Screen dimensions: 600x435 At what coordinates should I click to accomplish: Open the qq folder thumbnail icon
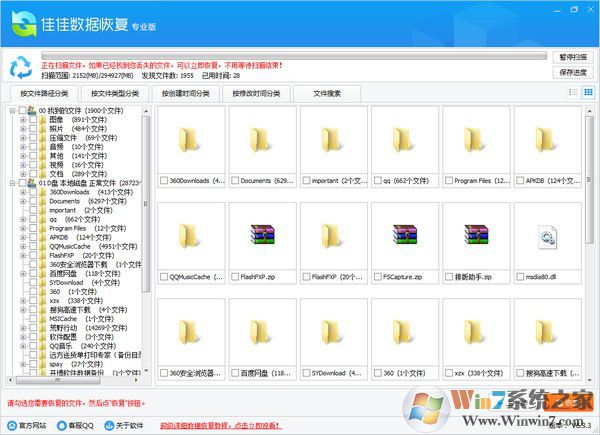pos(404,140)
